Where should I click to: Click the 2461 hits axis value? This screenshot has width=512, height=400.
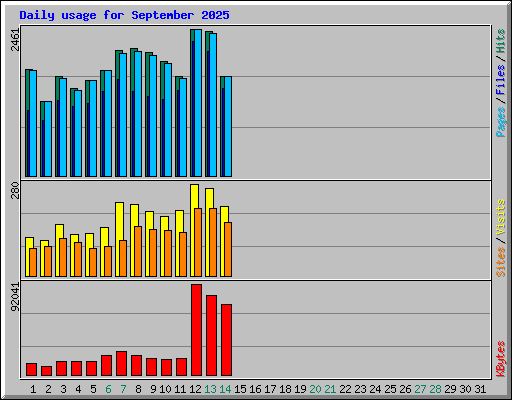[x=15, y=40]
